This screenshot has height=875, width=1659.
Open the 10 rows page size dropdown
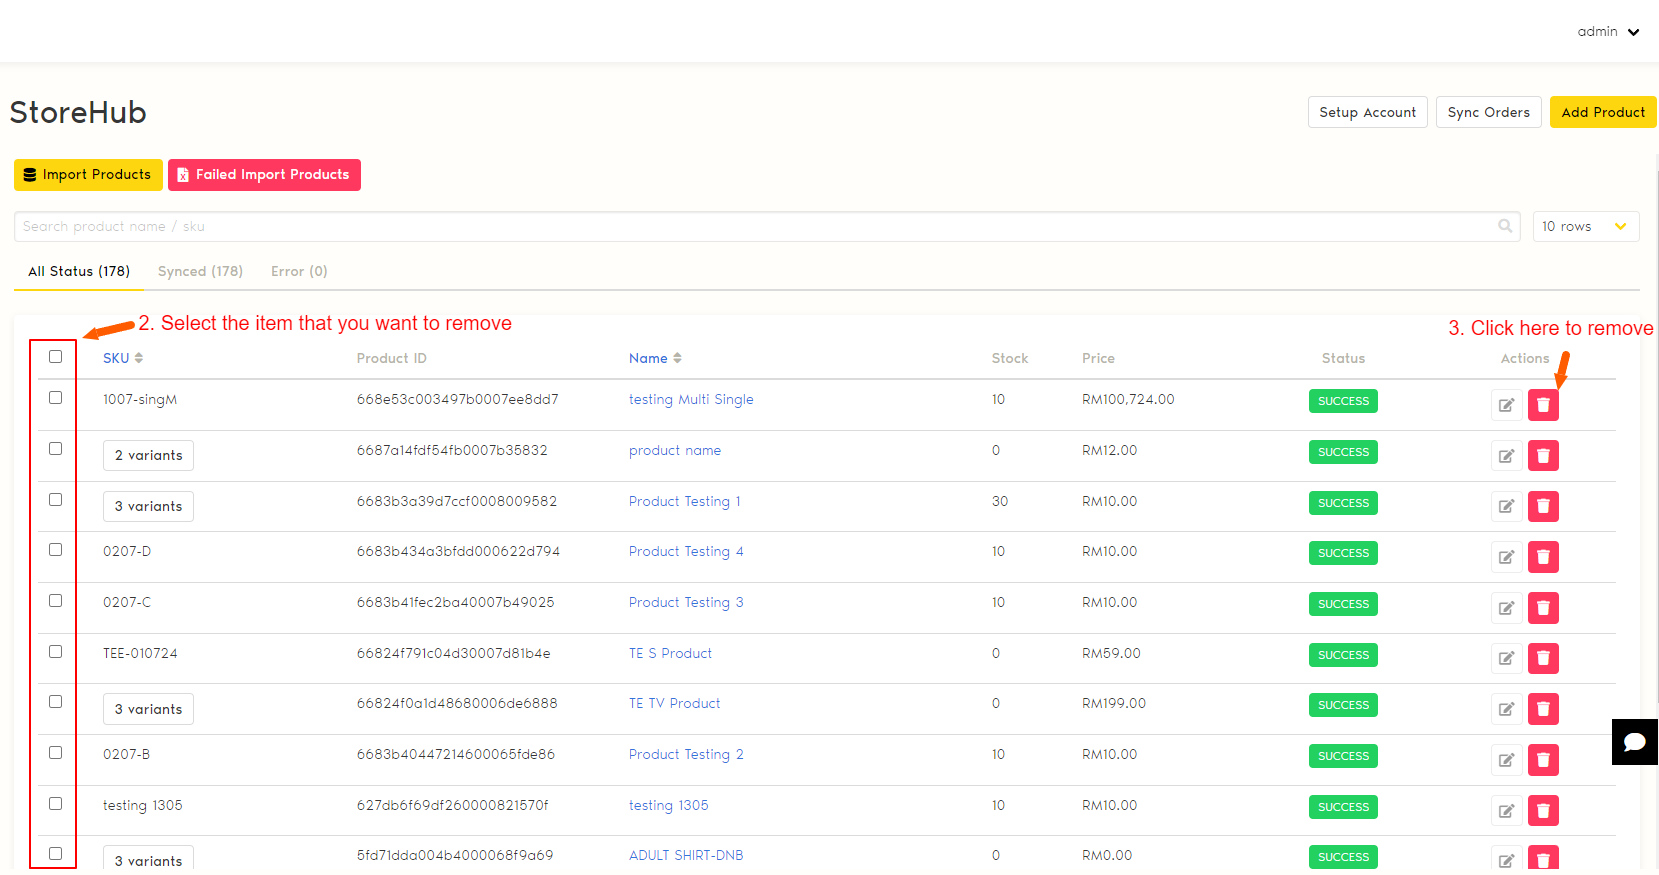(x=1585, y=227)
